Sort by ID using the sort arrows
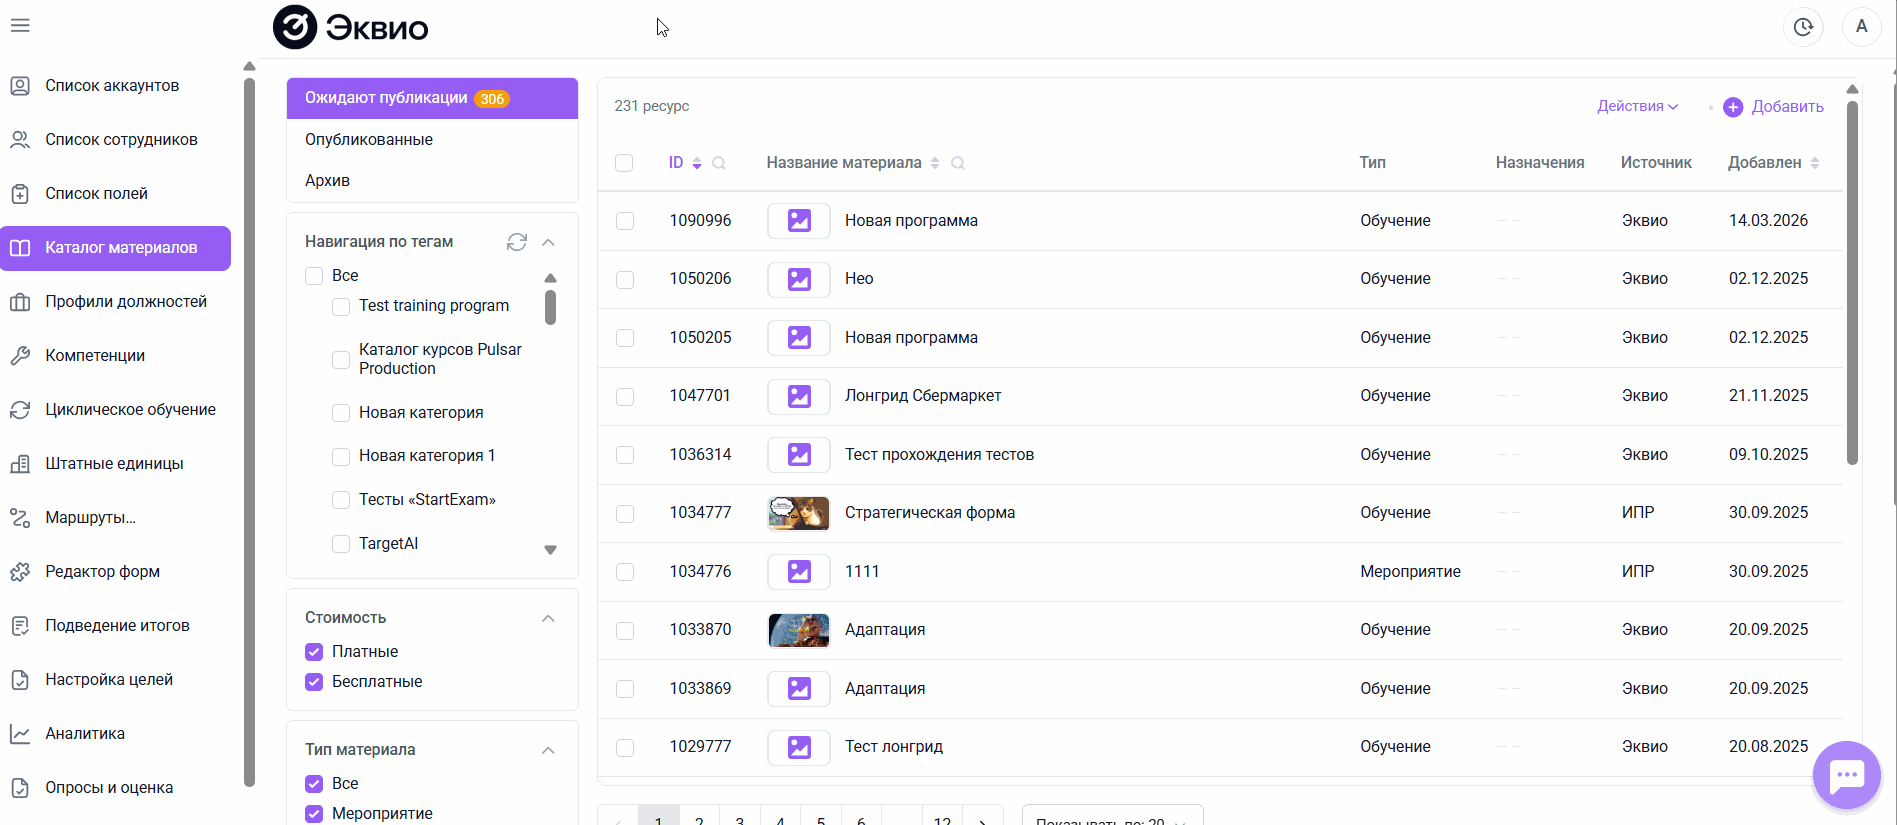 click(x=697, y=163)
